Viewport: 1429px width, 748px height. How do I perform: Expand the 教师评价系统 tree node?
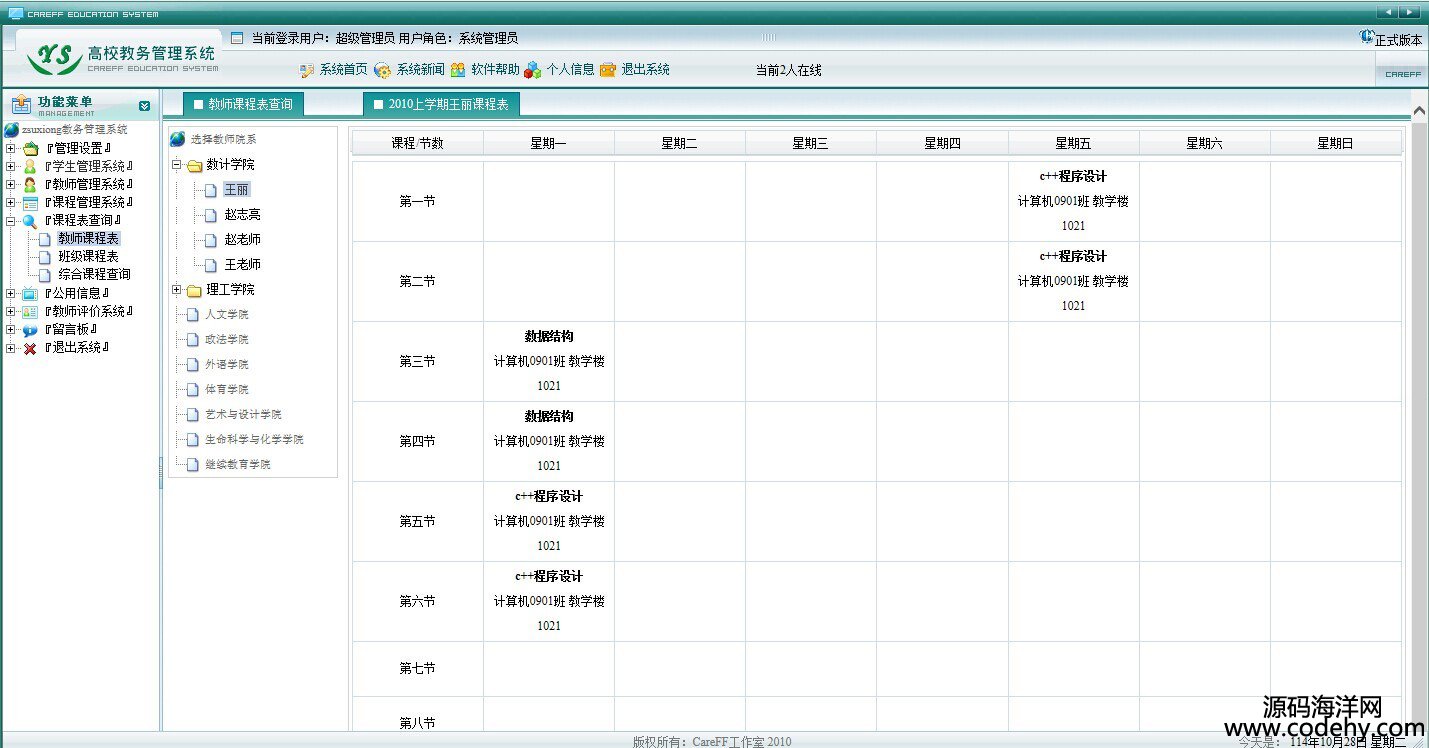click(10, 312)
